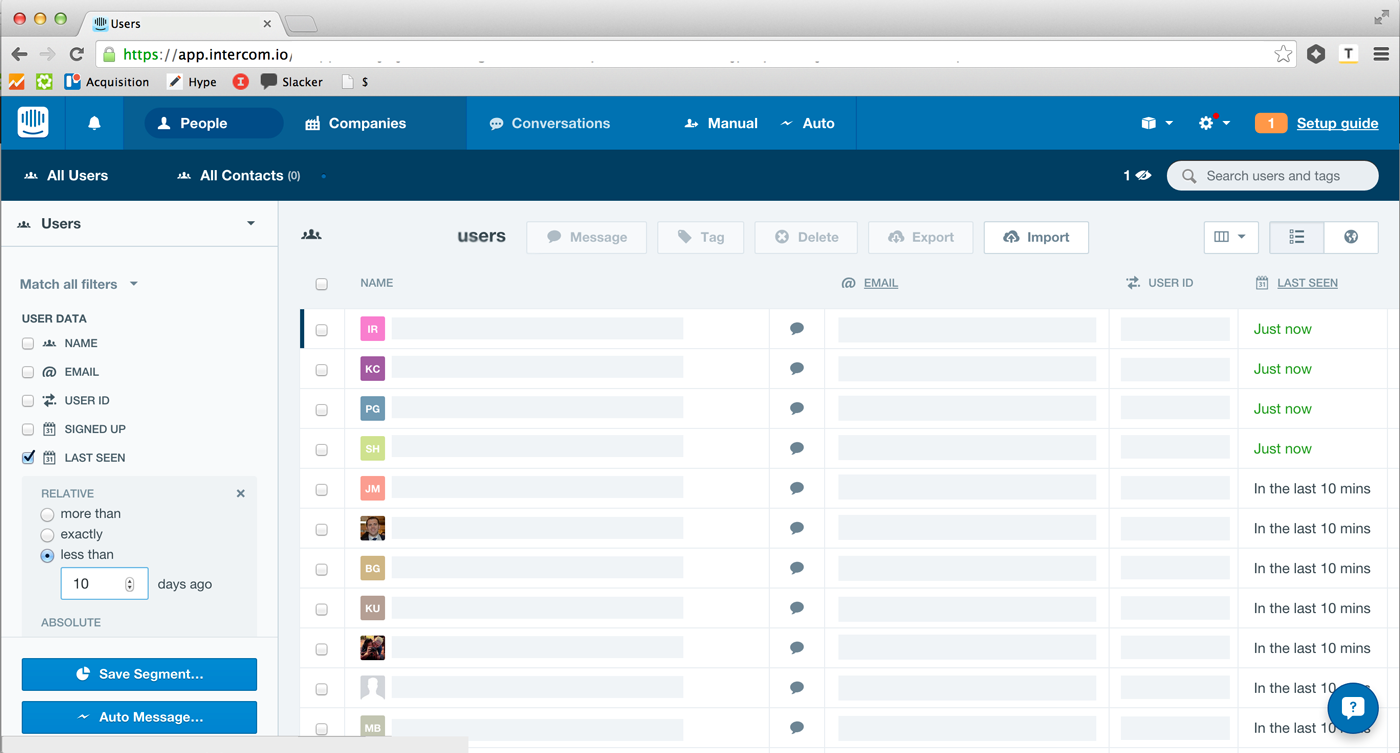This screenshot has height=753, width=1400.
Task: Tag the selected users
Action: pyautogui.click(x=700, y=237)
